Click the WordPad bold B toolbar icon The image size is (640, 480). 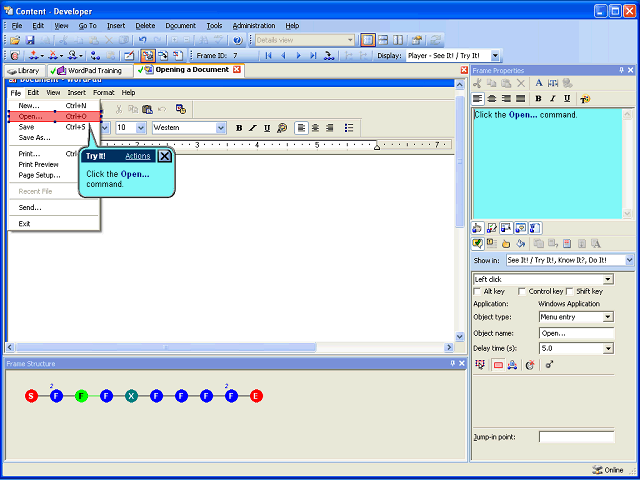[239, 128]
